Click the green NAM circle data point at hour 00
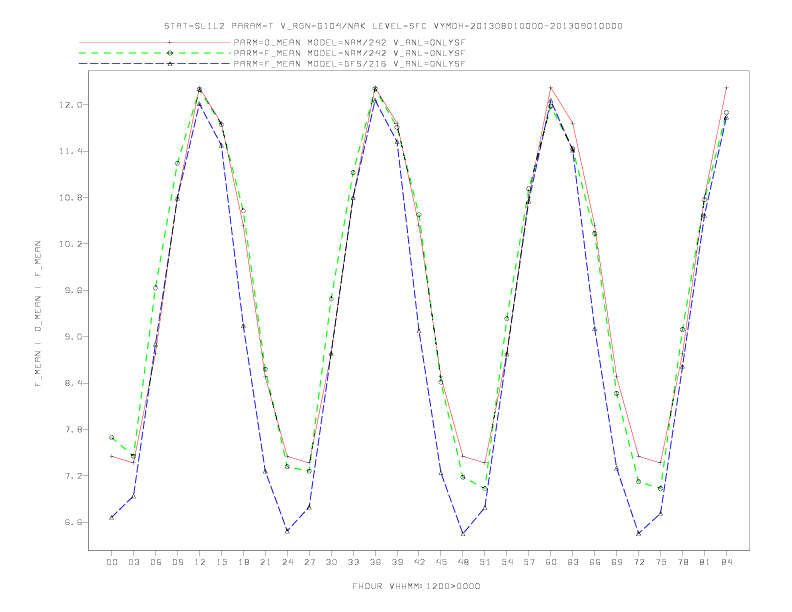The image size is (792, 612). 112,437
